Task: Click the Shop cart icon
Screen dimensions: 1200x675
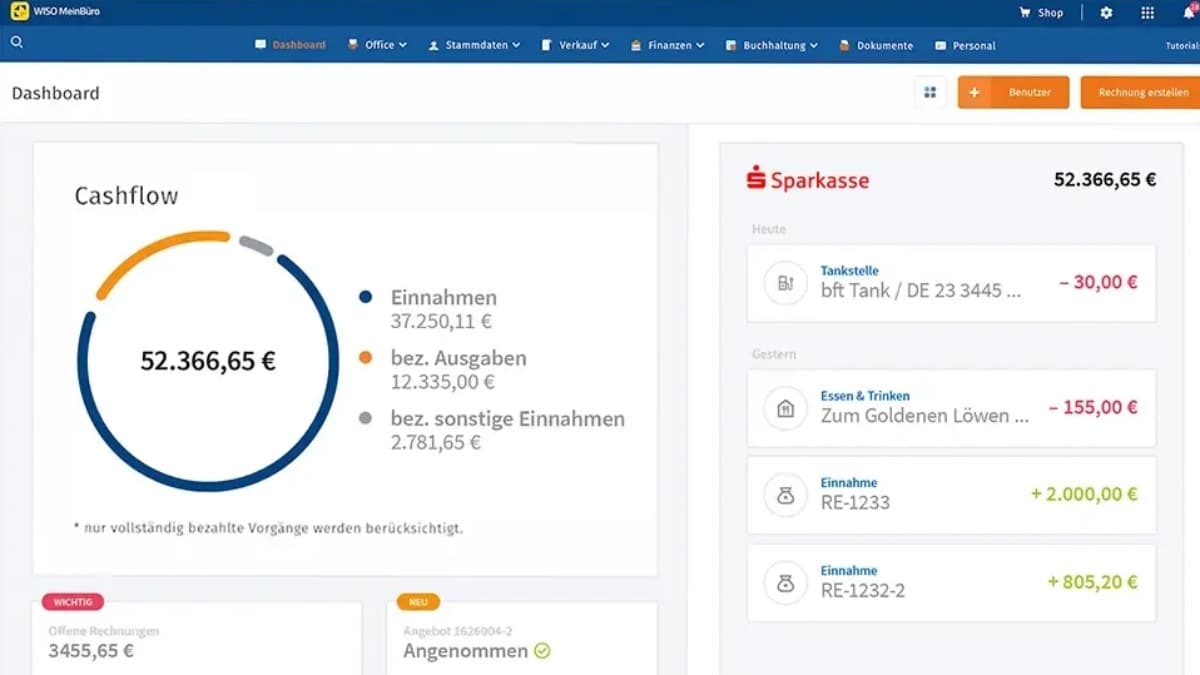Action: [1025, 13]
